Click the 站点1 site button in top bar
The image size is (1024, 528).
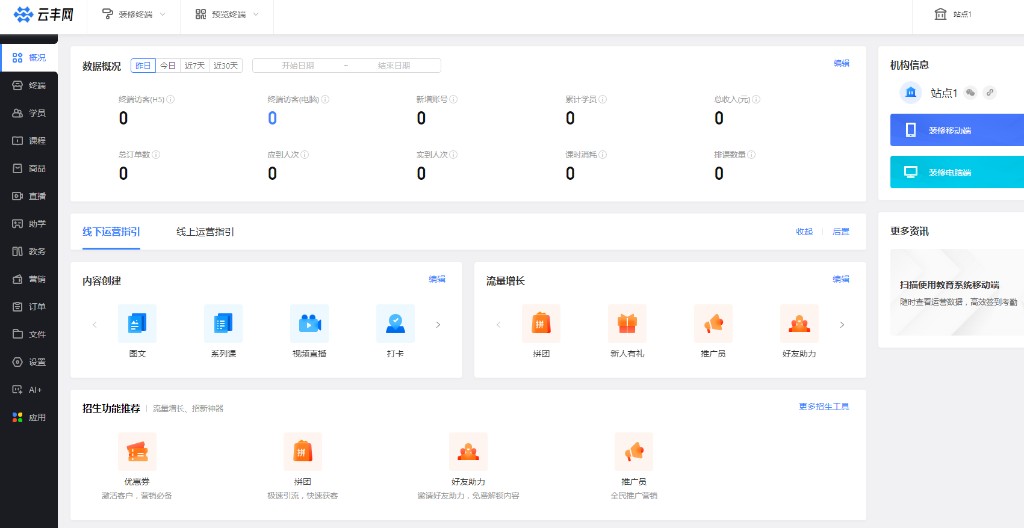pos(953,14)
